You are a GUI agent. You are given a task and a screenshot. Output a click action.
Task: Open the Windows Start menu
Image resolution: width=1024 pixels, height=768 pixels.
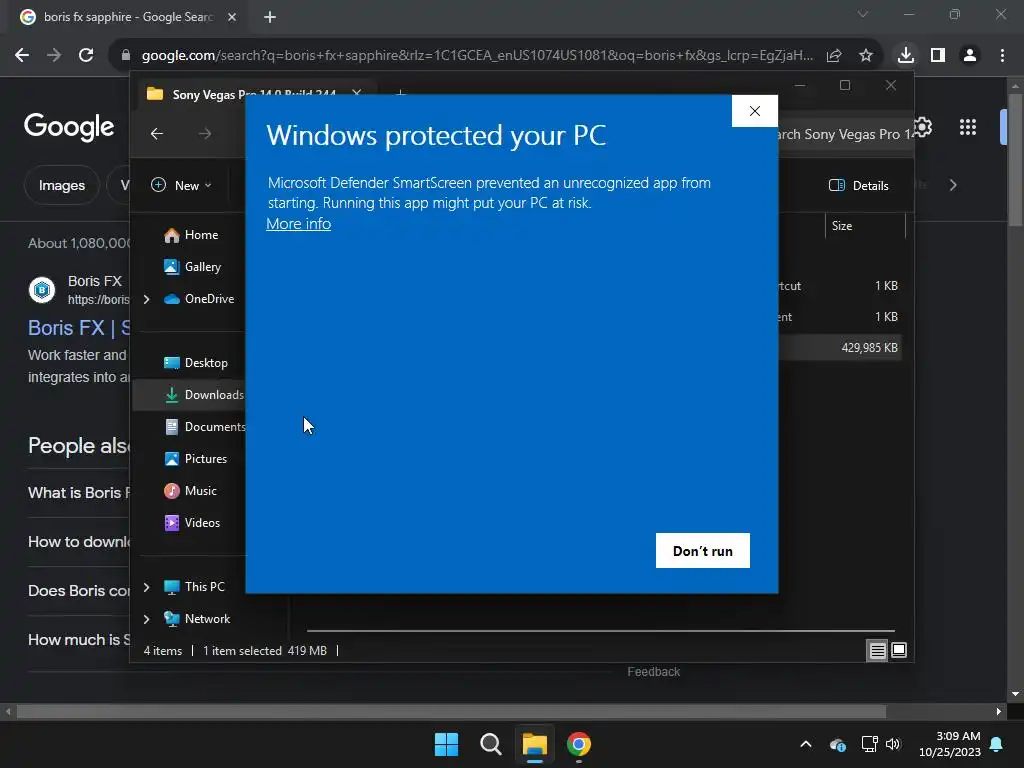pyautogui.click(x=447, y=744)
